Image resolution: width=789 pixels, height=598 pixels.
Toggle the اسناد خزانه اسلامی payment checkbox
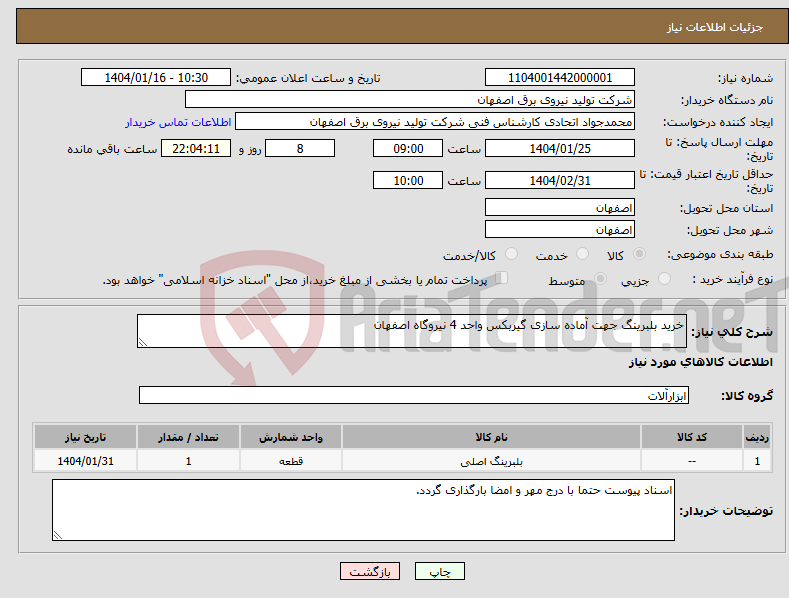[x=502, y=278]
